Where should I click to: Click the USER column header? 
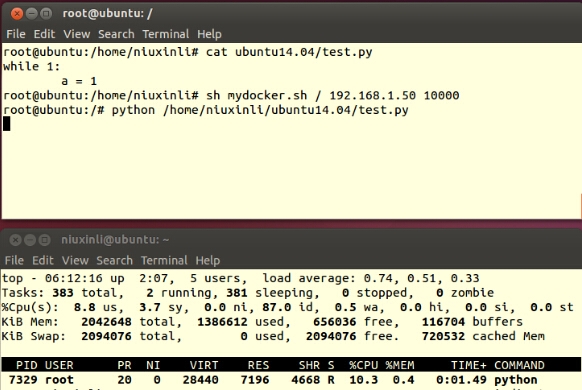tap(59, 366)
